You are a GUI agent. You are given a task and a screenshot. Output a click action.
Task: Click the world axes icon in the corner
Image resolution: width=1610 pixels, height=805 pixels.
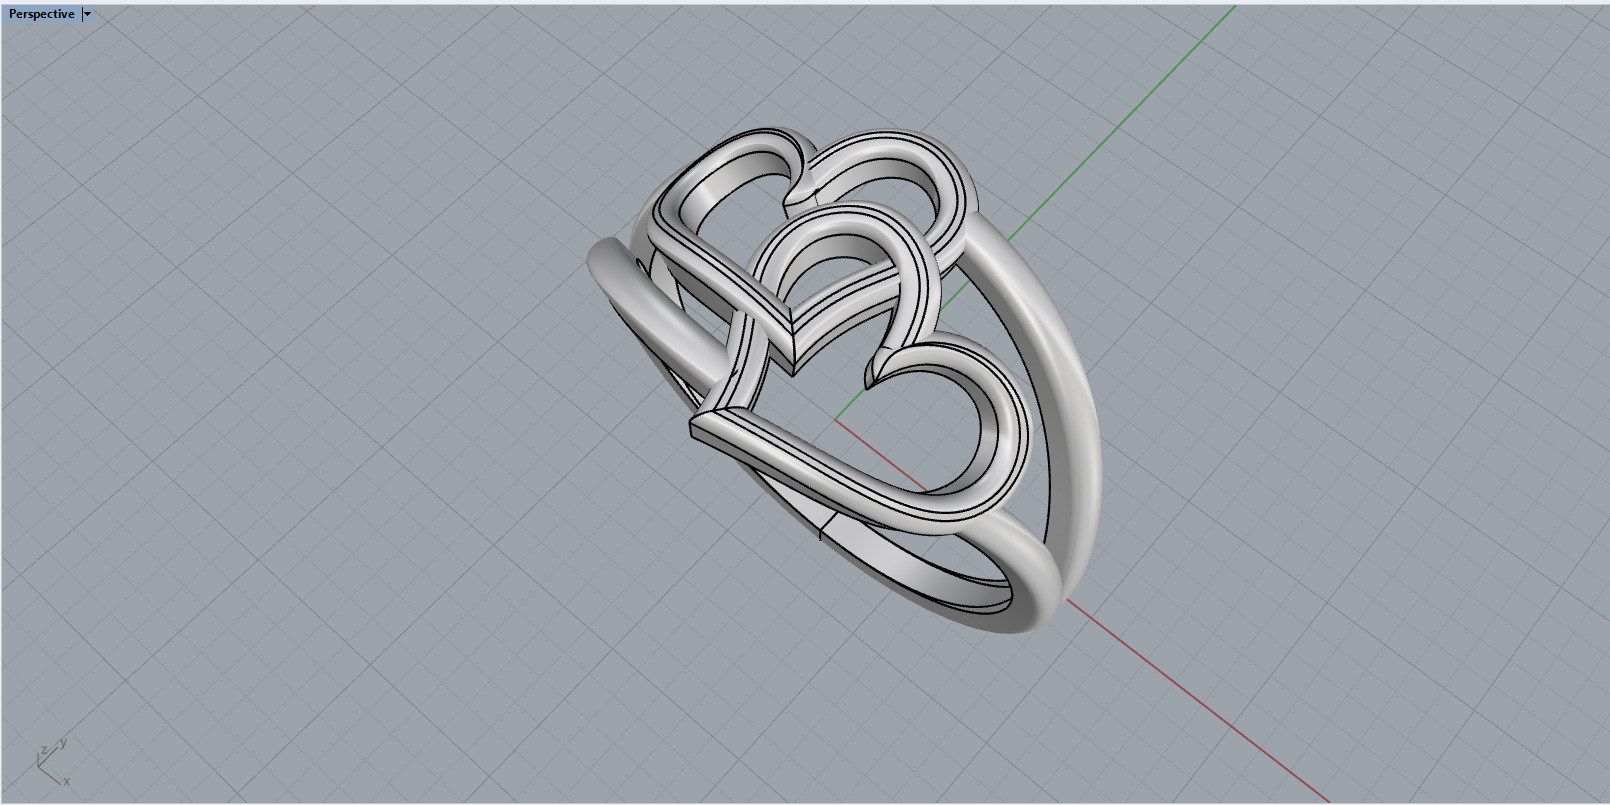52,763
